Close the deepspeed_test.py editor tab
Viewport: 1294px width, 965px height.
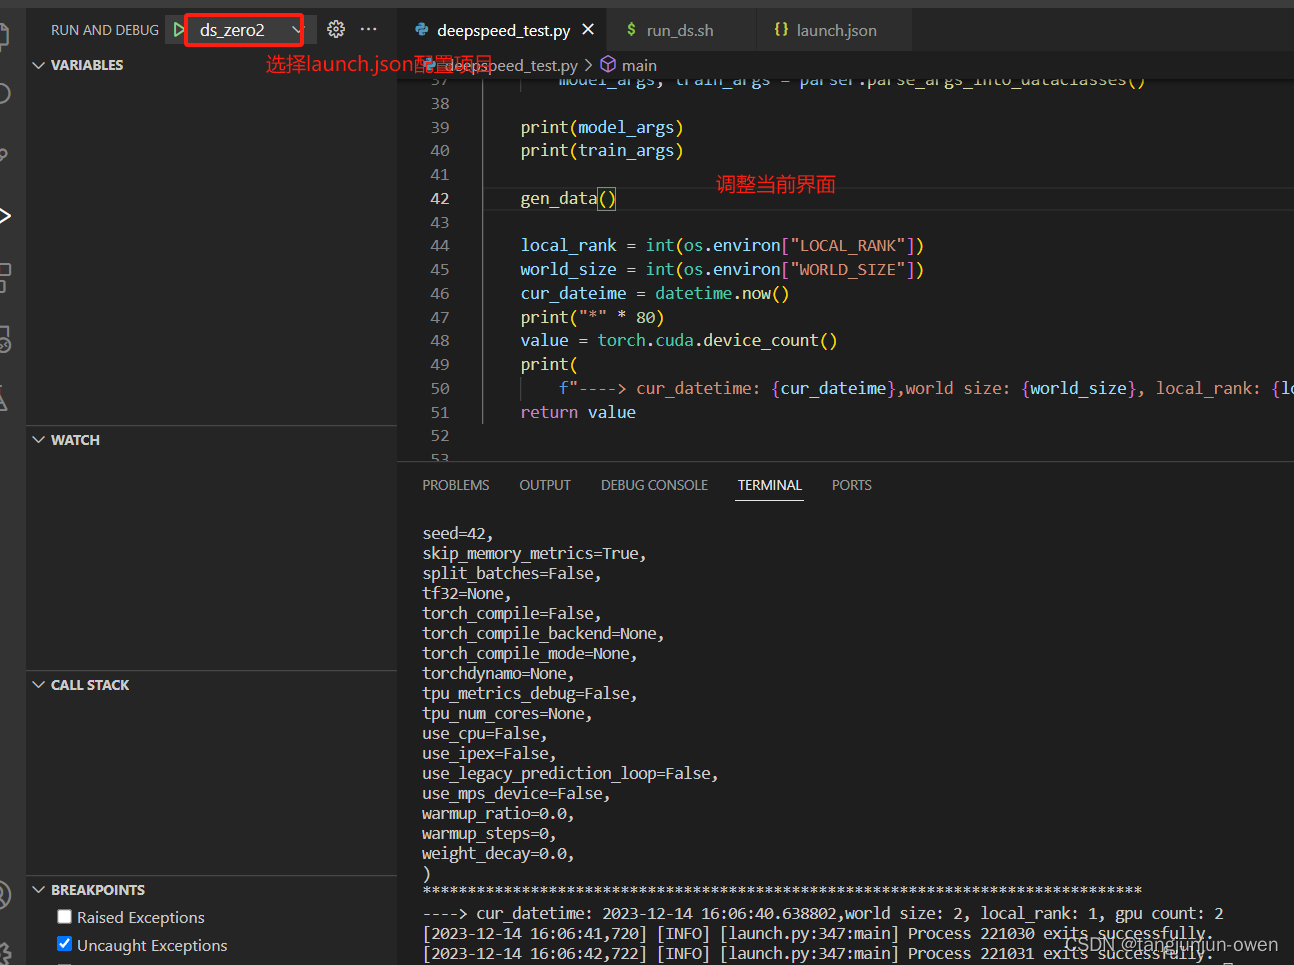[588, 30]
